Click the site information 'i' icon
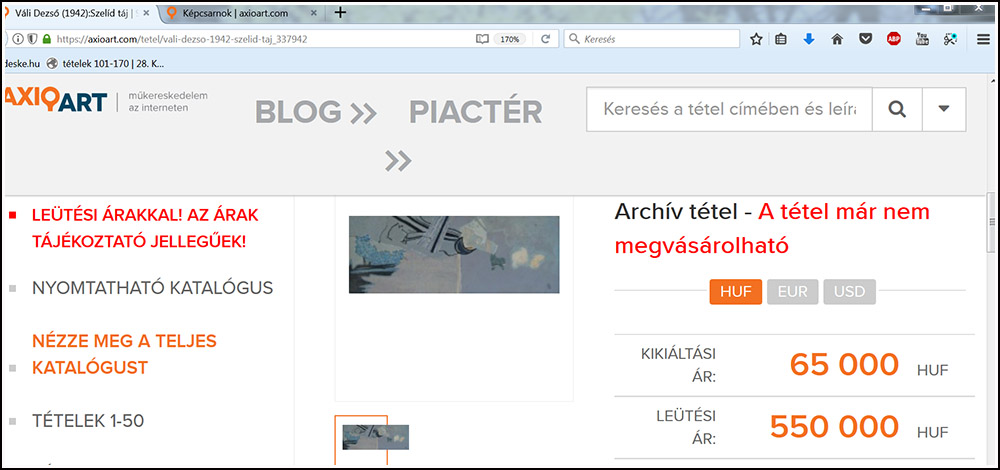 [18, 39]
